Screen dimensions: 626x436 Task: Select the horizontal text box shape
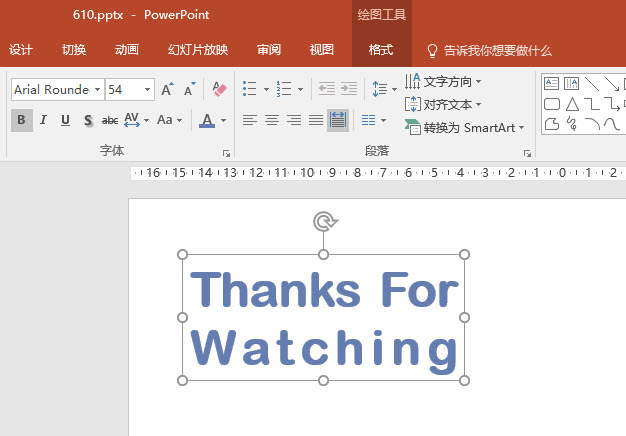coord(551,83)
